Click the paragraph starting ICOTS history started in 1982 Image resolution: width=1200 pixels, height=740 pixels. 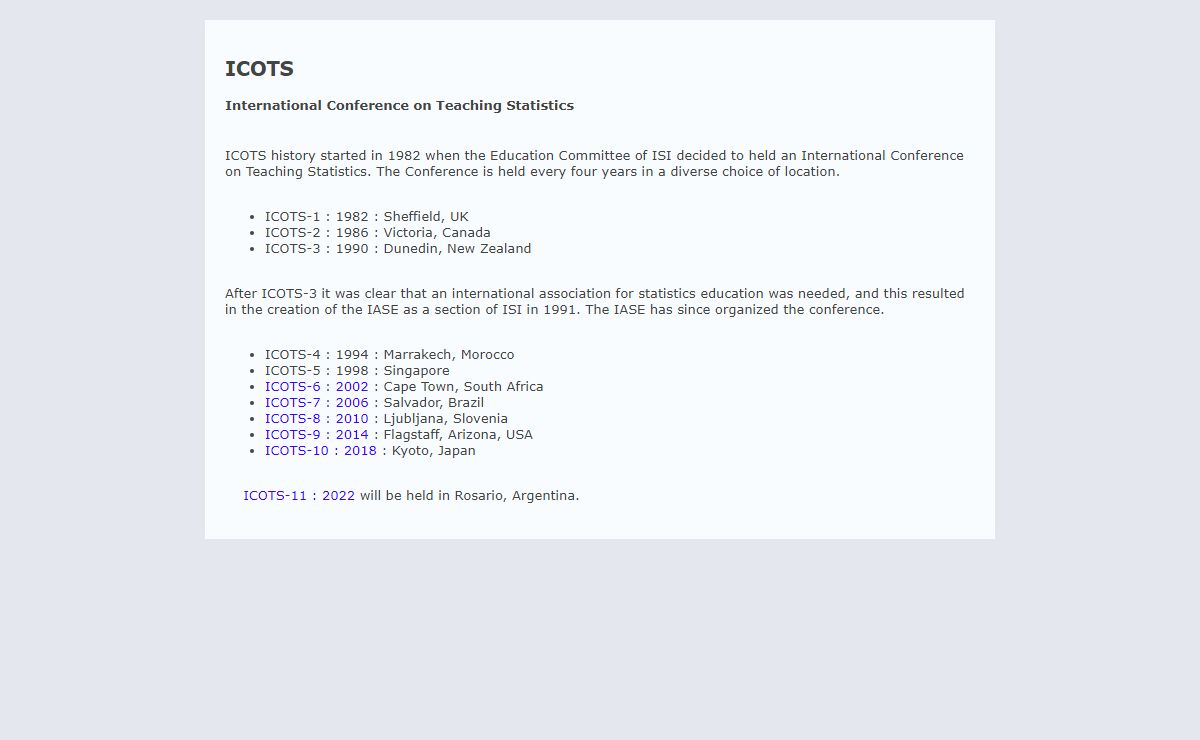(595, 163)
